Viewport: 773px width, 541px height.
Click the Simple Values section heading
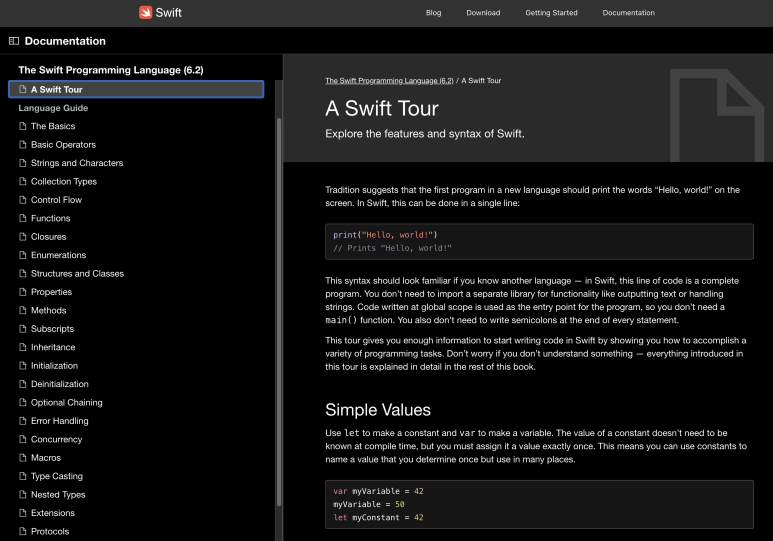[378, 410]
